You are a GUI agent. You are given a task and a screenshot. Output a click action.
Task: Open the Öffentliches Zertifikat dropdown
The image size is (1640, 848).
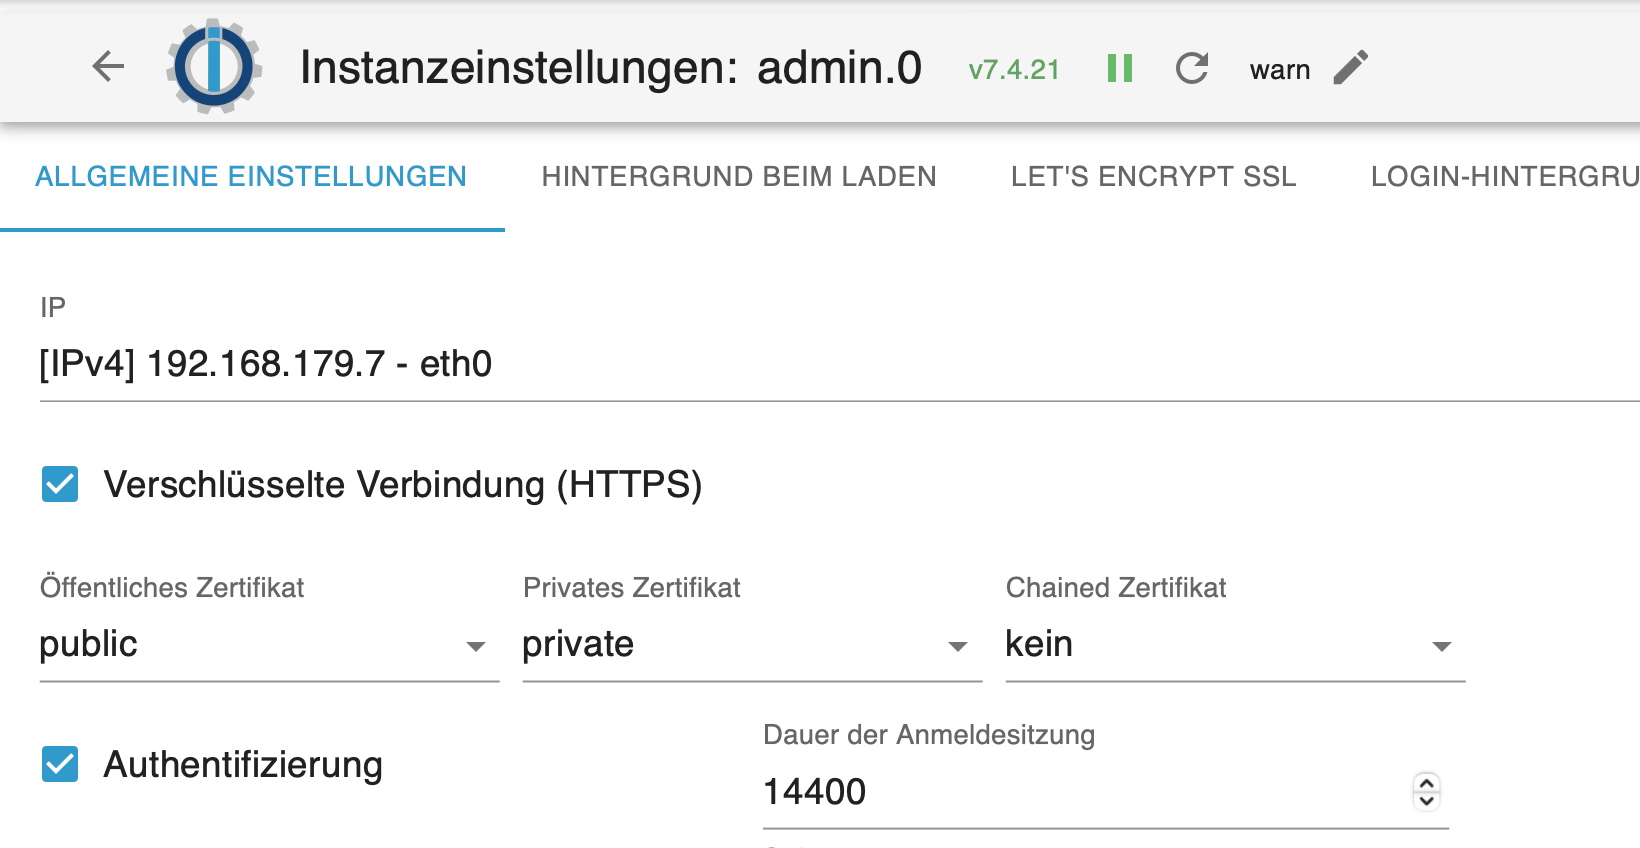[x=268, y=645]
